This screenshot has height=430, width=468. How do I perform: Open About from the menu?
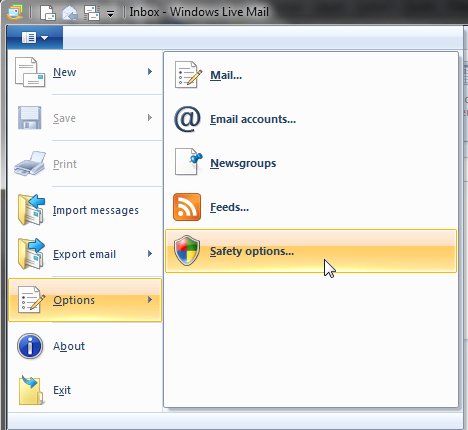85,346
